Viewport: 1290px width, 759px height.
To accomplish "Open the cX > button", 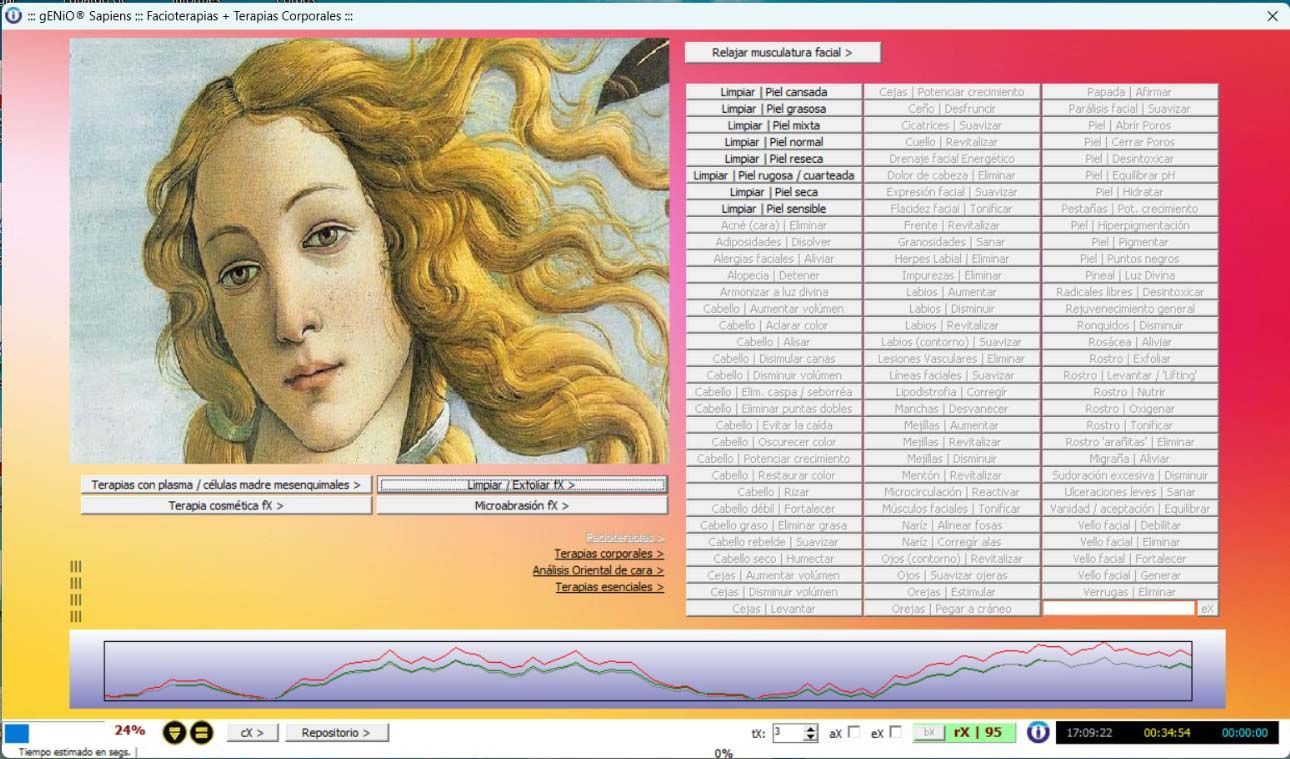I will coord(253,733).
